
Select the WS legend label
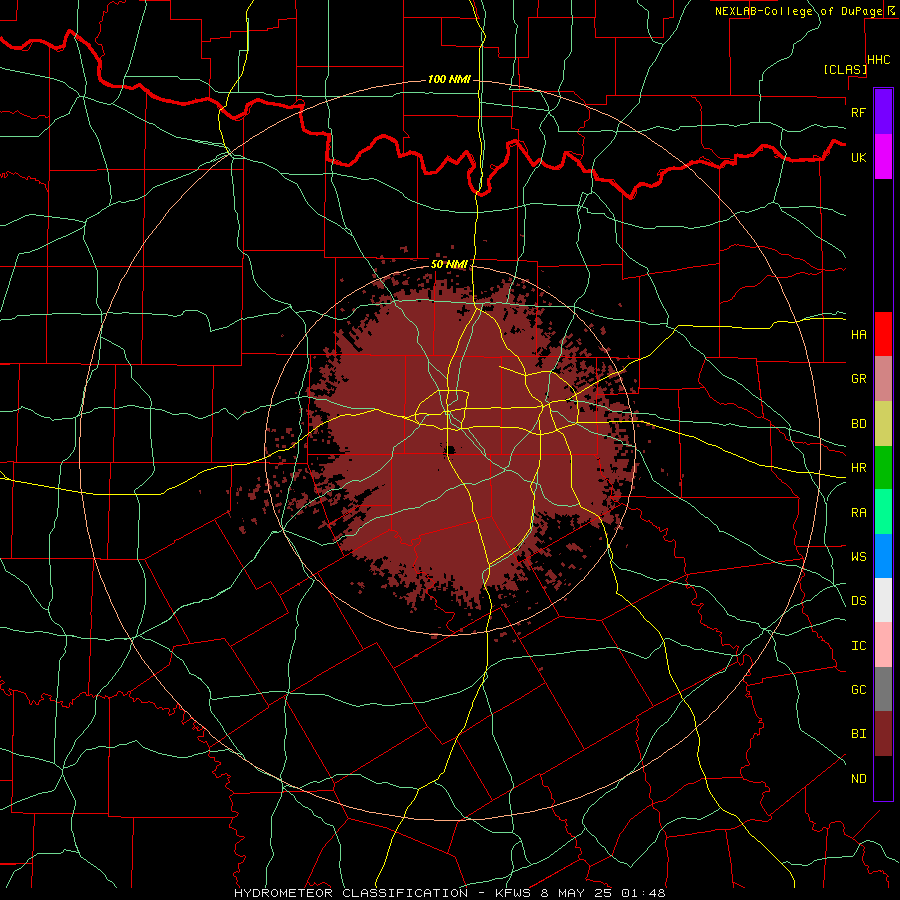(x=858, y=557)
